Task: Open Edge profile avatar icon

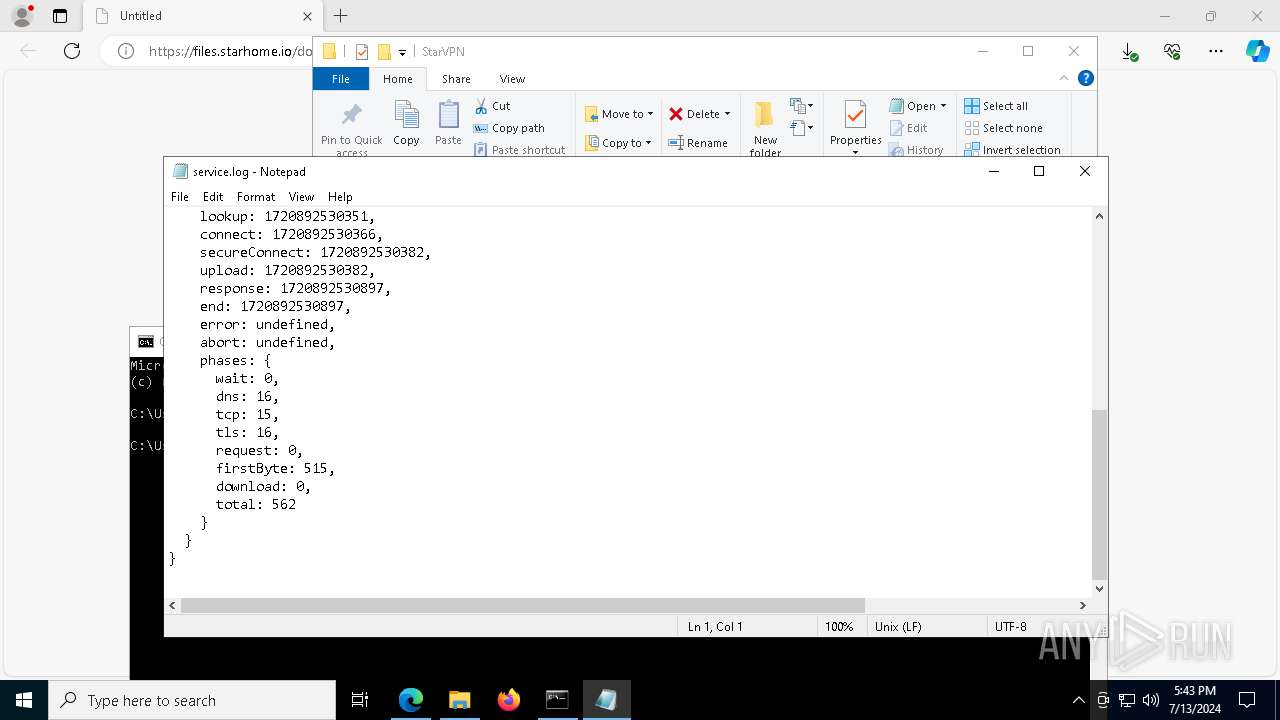Action: point(21,16)
